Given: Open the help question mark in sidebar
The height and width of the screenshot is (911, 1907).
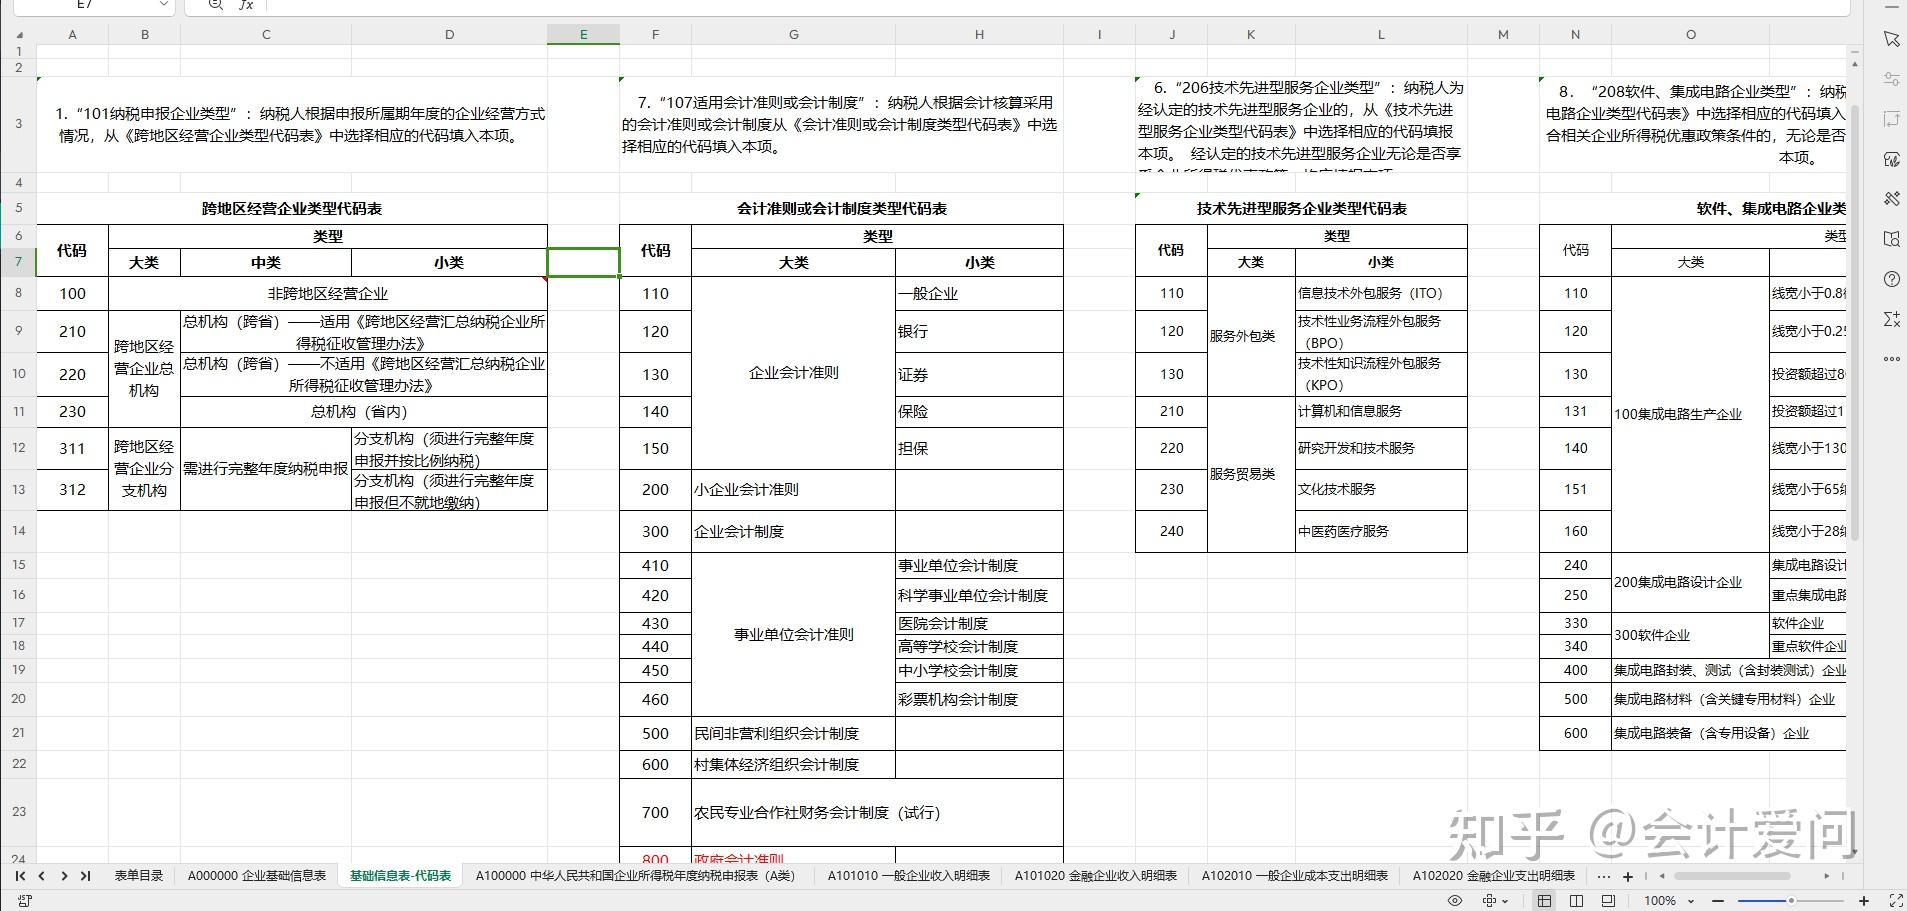Looking at the screenshot, I should (1891, 279).
